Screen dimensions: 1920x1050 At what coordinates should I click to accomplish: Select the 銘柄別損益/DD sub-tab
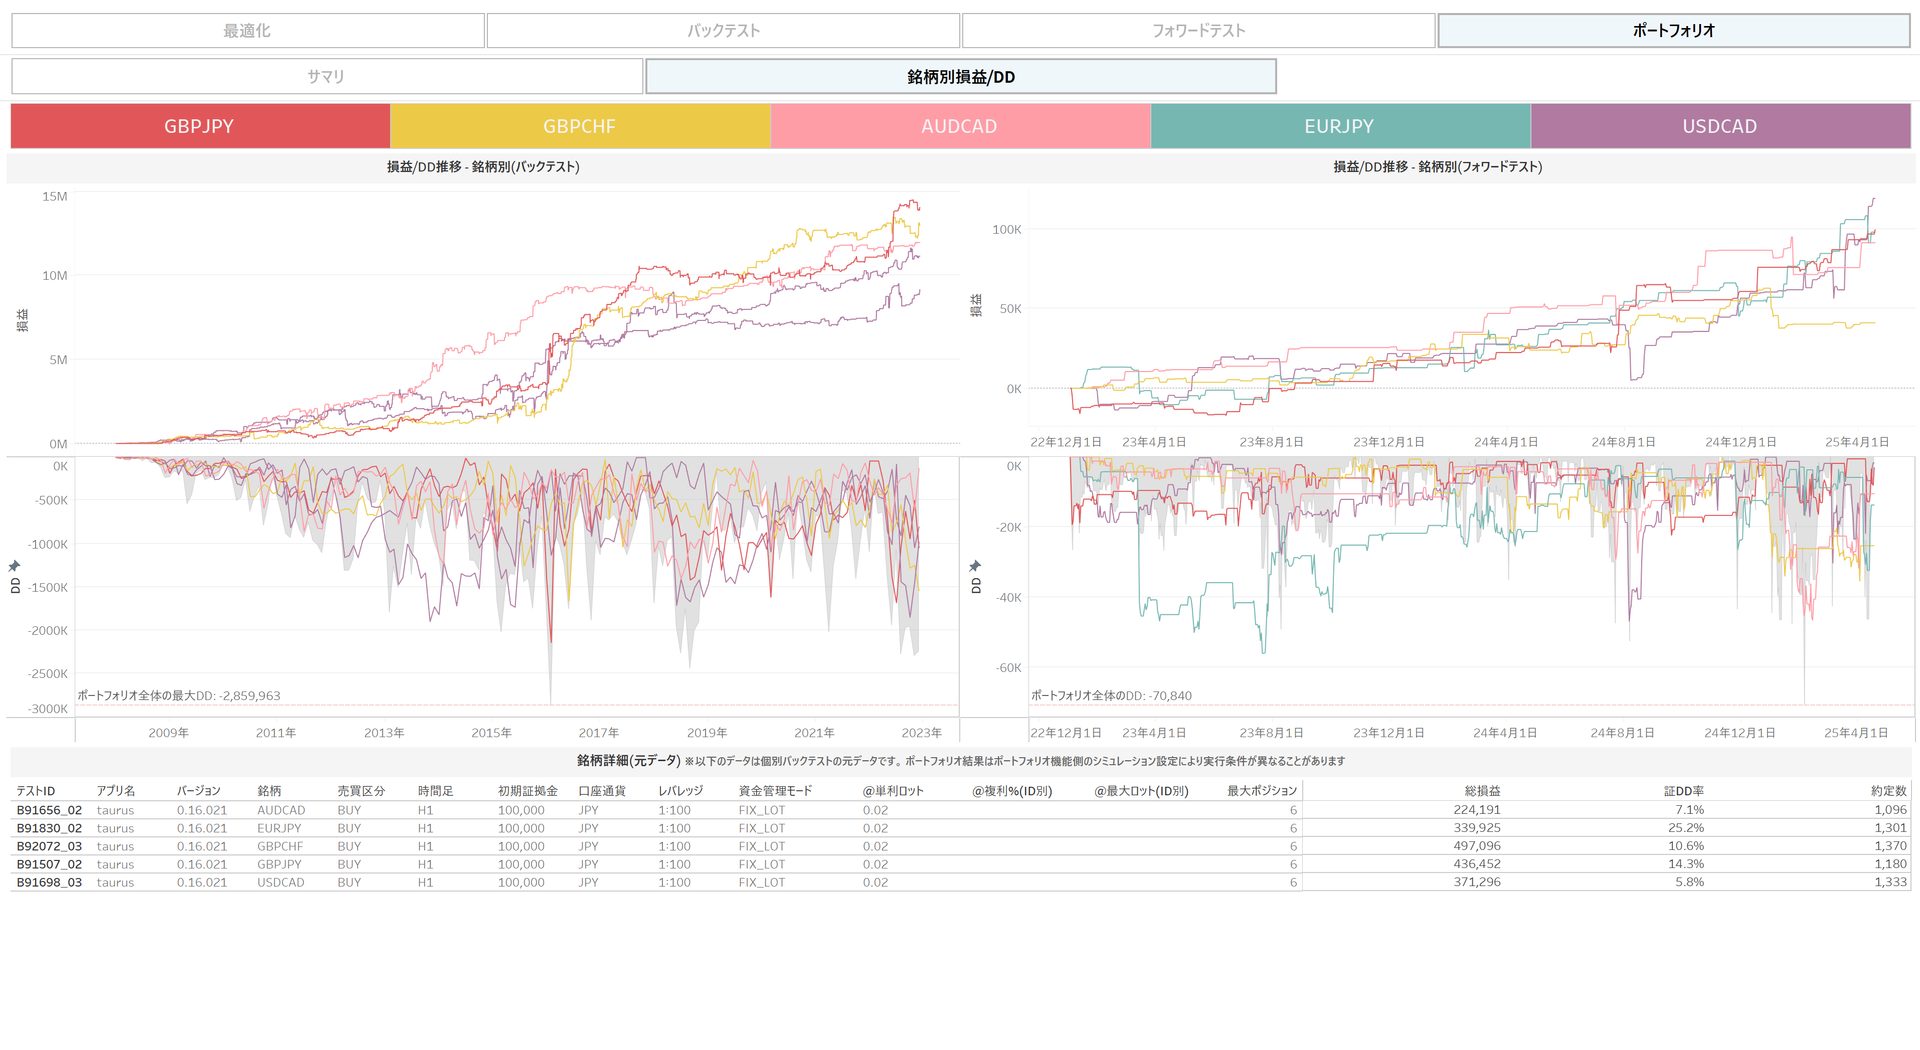pyautogui.click(x=960, y=77)
